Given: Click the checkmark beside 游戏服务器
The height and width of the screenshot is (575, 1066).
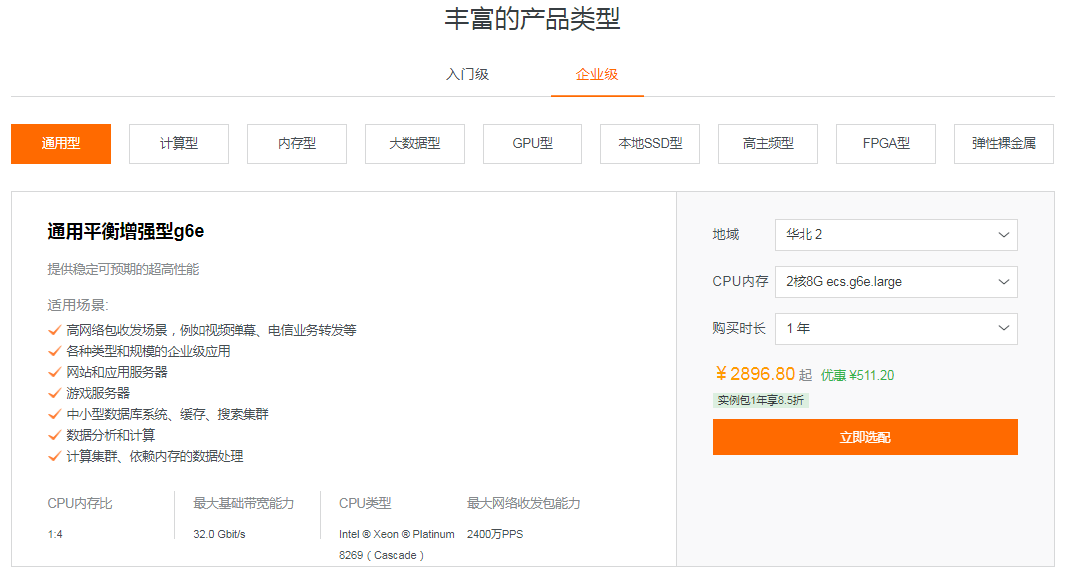Looking at the screenshot, I should 54,393.
